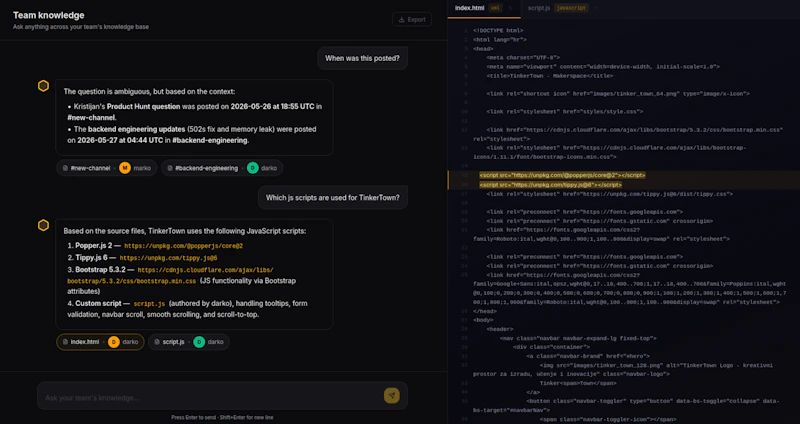Click the 'navbar-brand' anchor code line
Screen dimensions: 800x424
tap(588, 356)
